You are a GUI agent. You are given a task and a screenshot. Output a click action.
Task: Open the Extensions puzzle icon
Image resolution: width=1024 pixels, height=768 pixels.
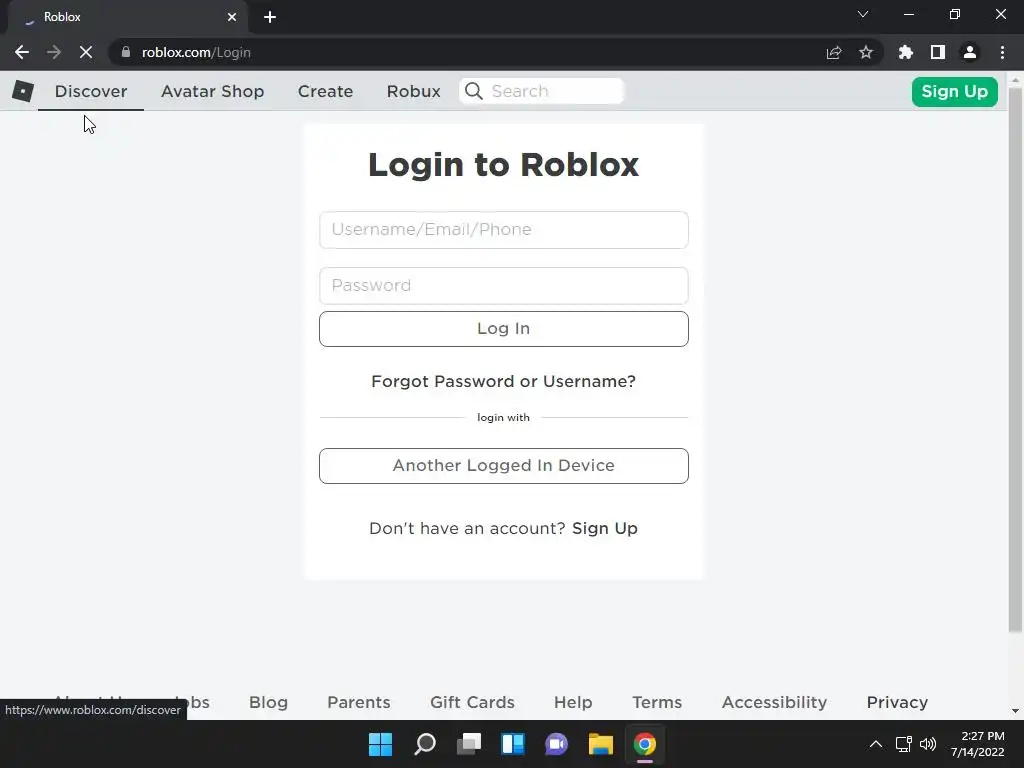906,52
